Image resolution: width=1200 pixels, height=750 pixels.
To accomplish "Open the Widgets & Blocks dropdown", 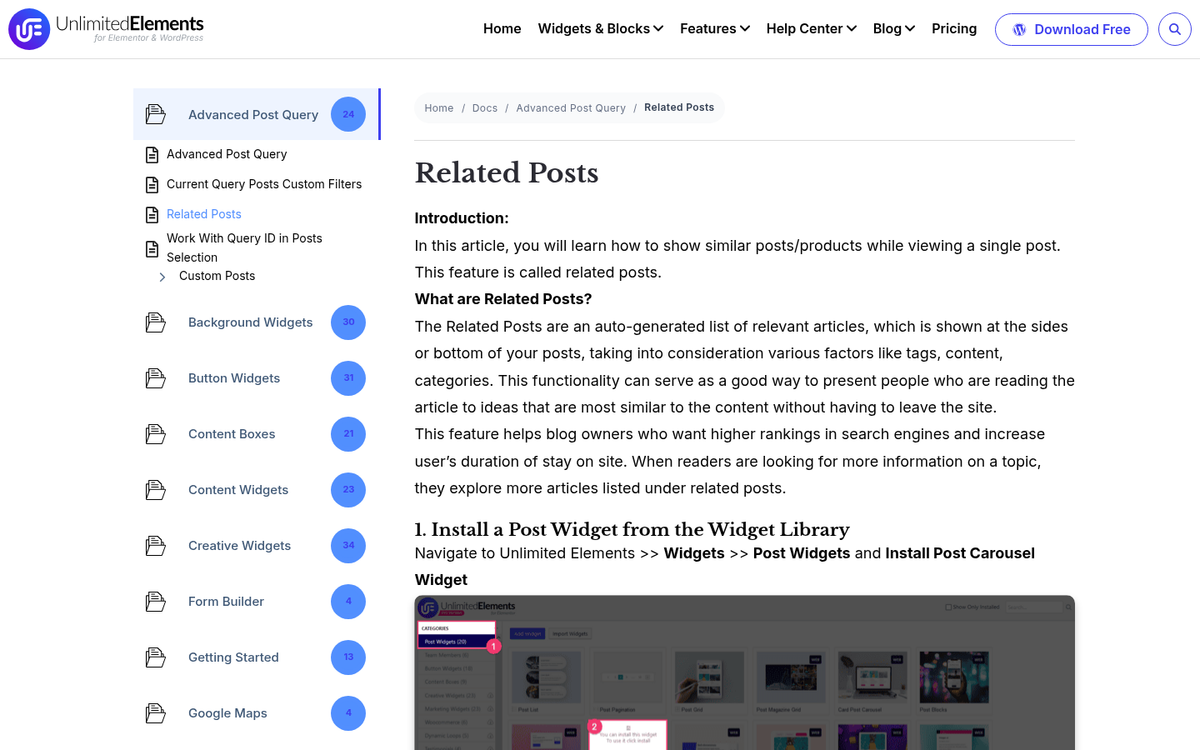I will [x=600, y=29].
